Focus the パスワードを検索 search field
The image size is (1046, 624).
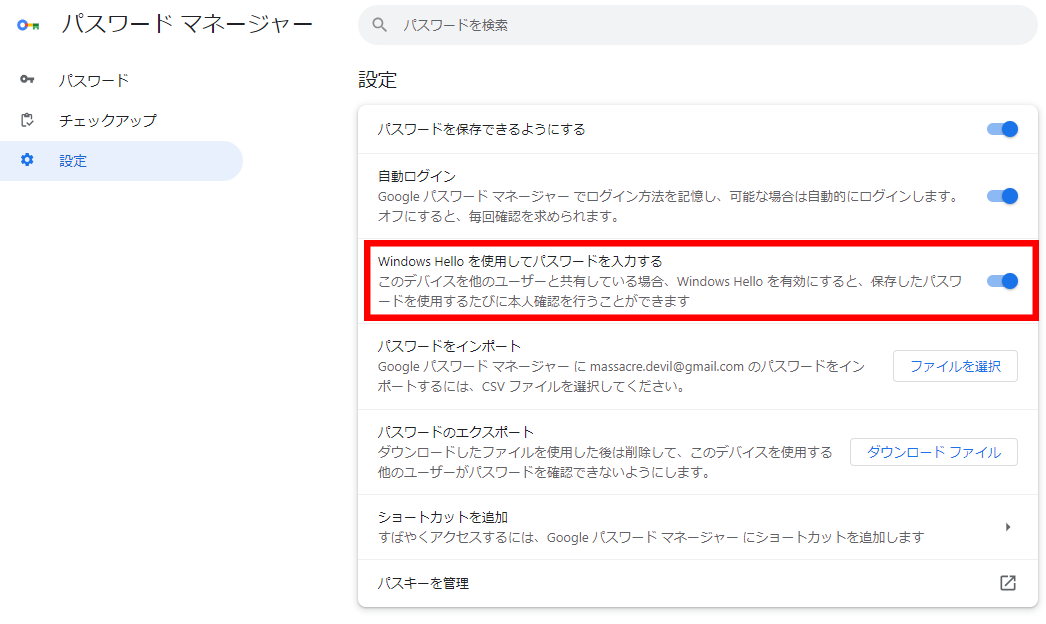[700, 25]
